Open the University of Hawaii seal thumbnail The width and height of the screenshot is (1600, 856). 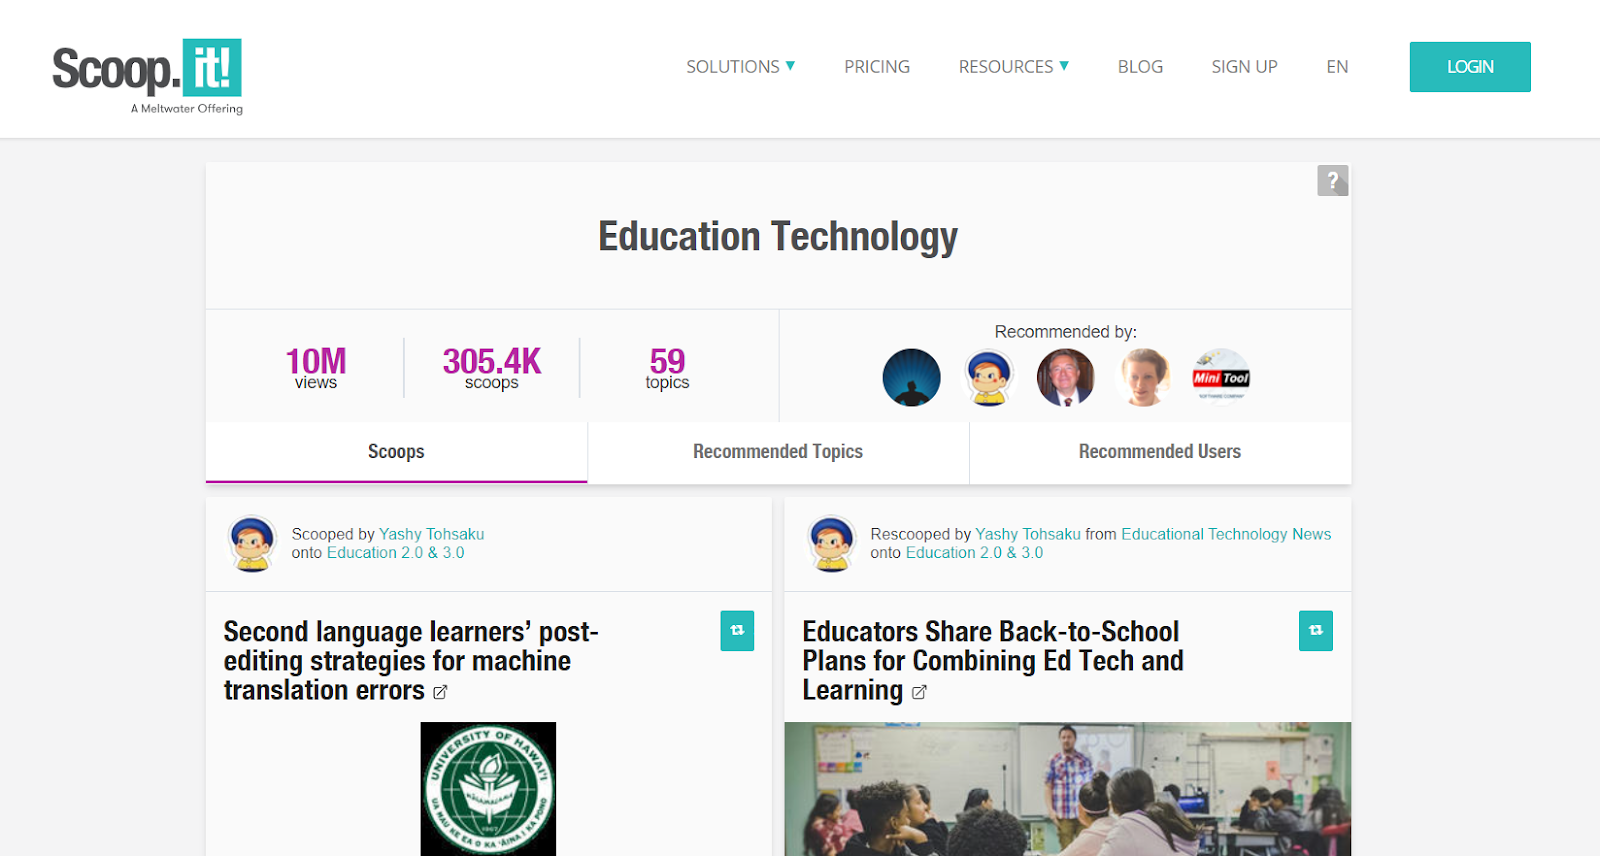tap(488, 789)
